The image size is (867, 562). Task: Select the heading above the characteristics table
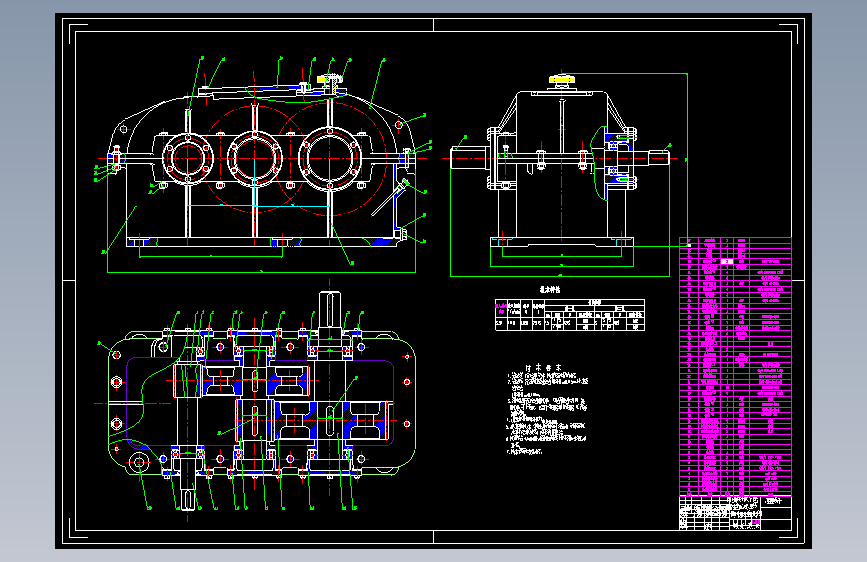pyautogui.click(x=550, y=289)
